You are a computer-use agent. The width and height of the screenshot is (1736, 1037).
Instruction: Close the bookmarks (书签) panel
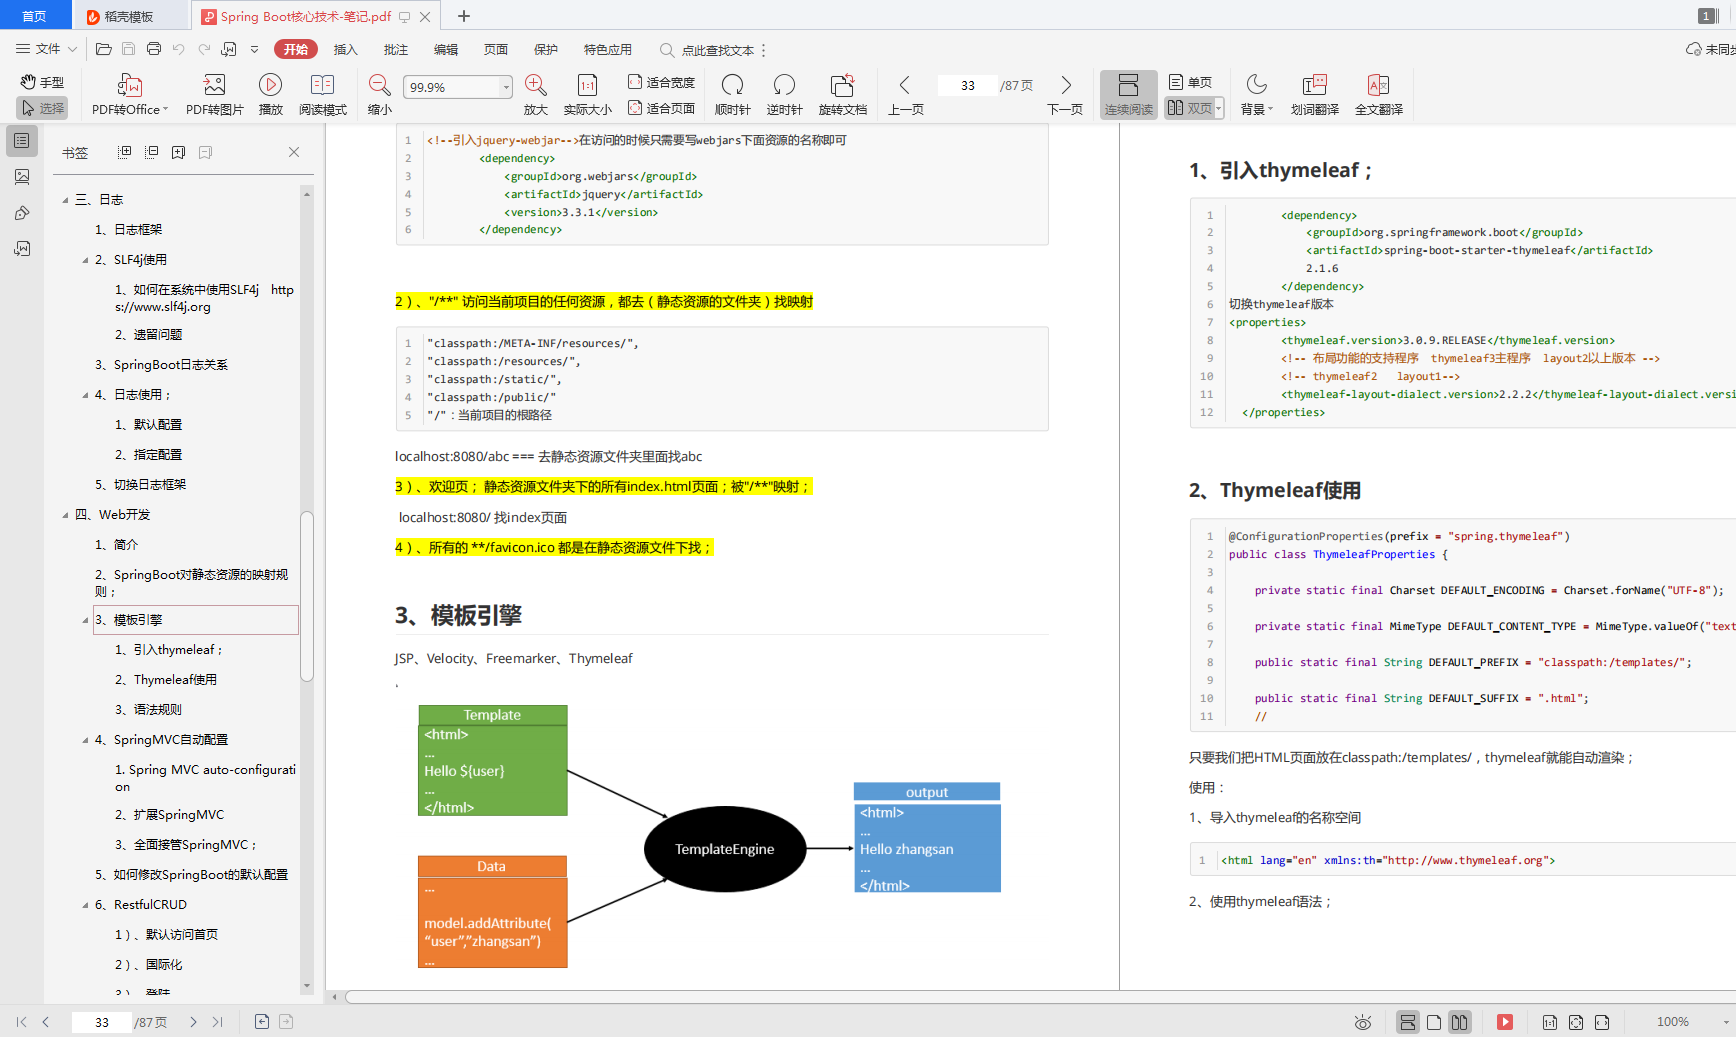294,152
